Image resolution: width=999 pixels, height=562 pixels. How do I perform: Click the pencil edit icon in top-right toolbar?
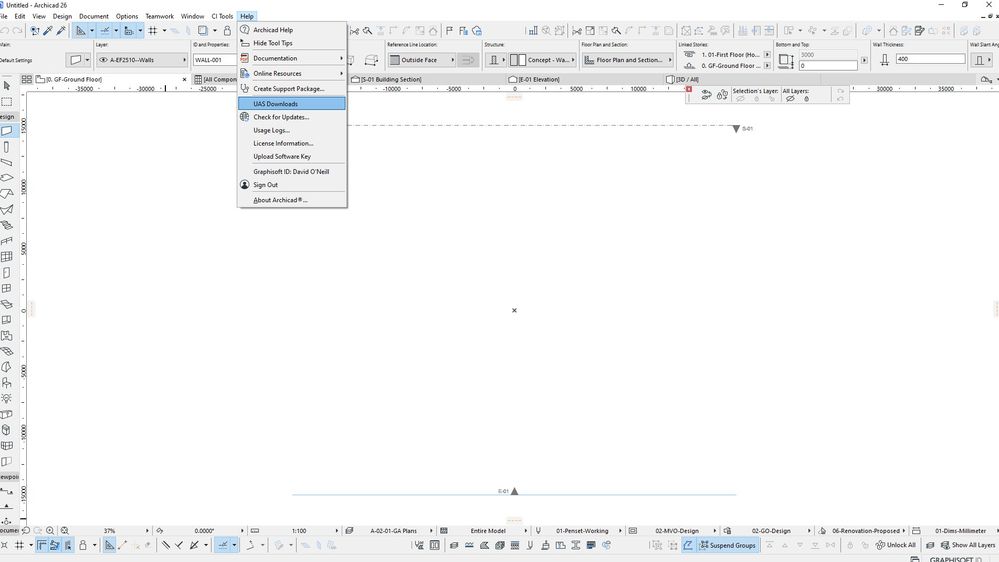919,31
